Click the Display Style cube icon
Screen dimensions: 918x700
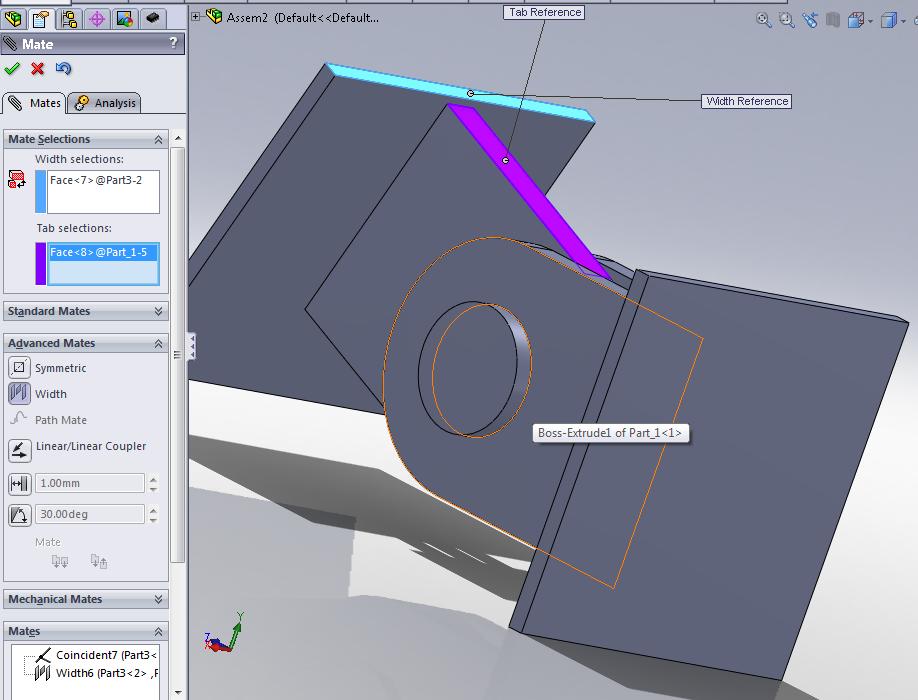889,20
